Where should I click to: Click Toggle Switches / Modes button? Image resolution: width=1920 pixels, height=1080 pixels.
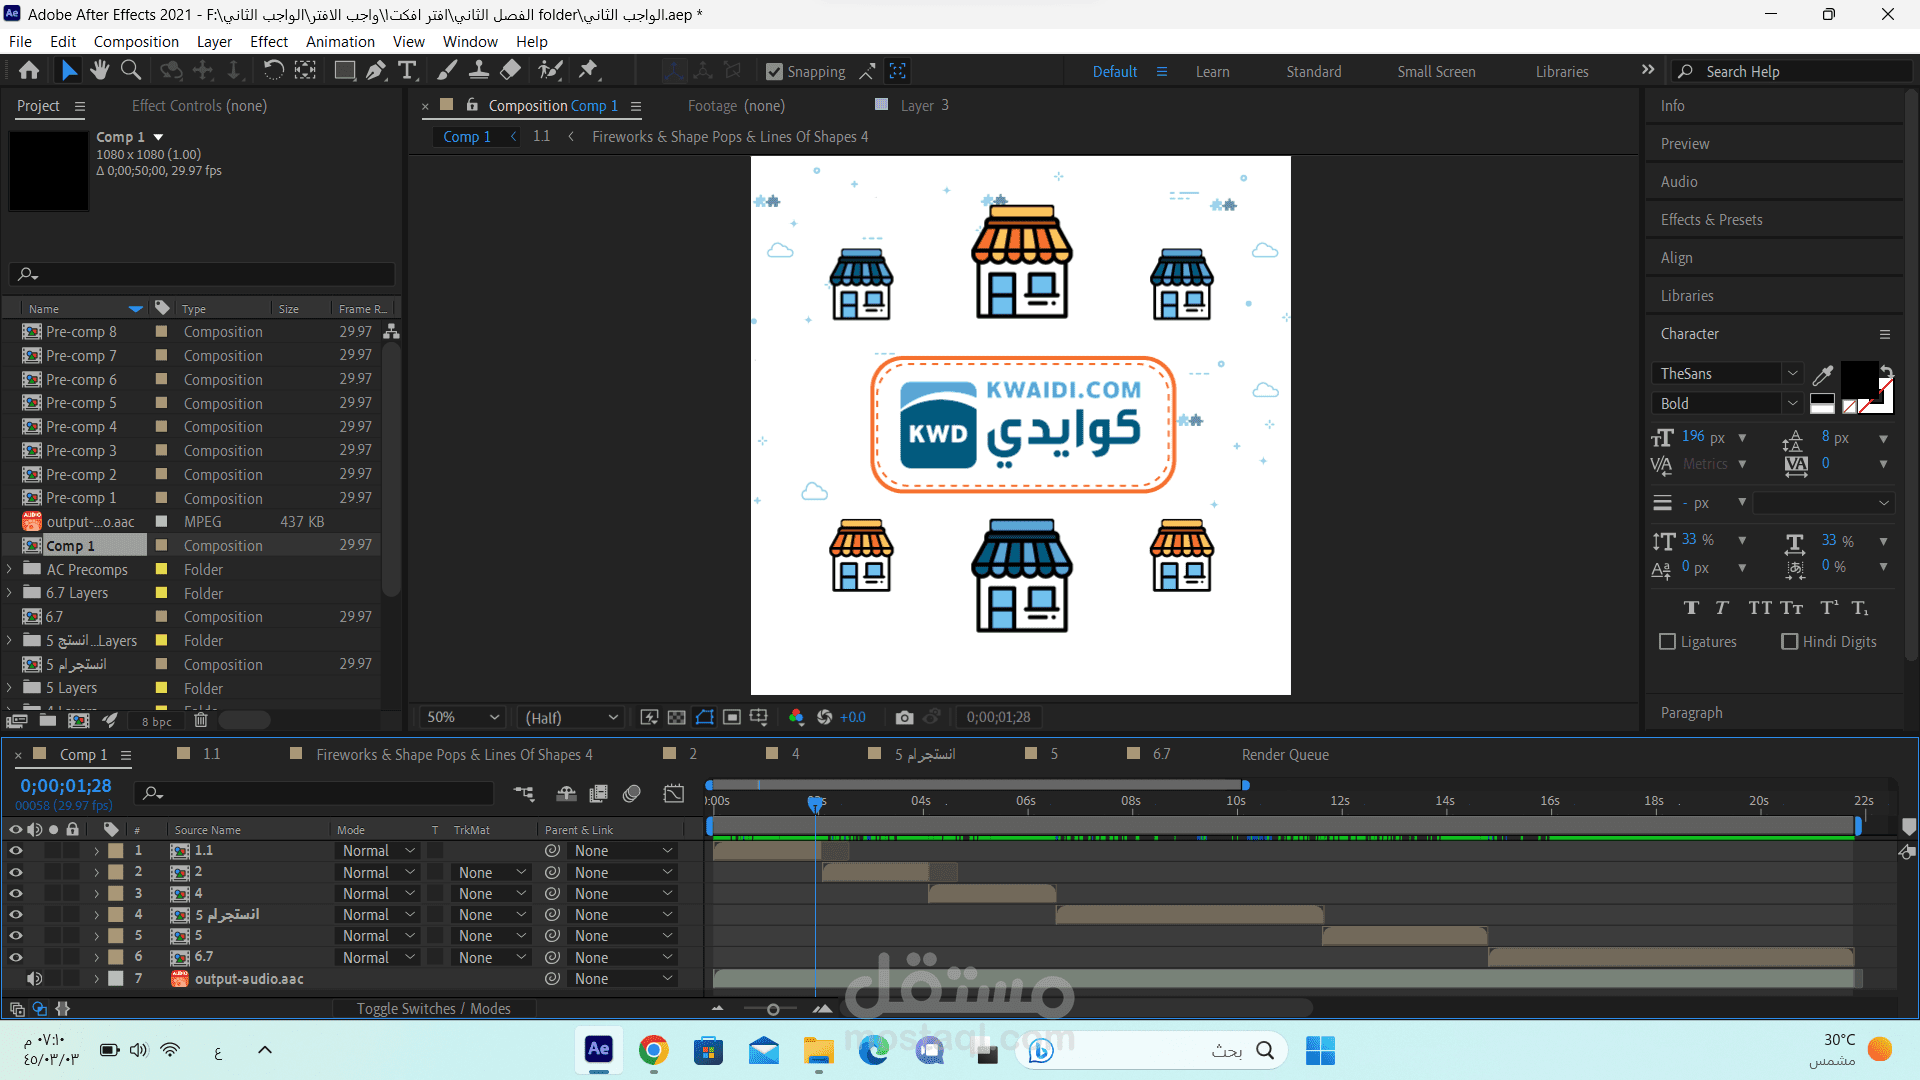tap(433, 1009)
